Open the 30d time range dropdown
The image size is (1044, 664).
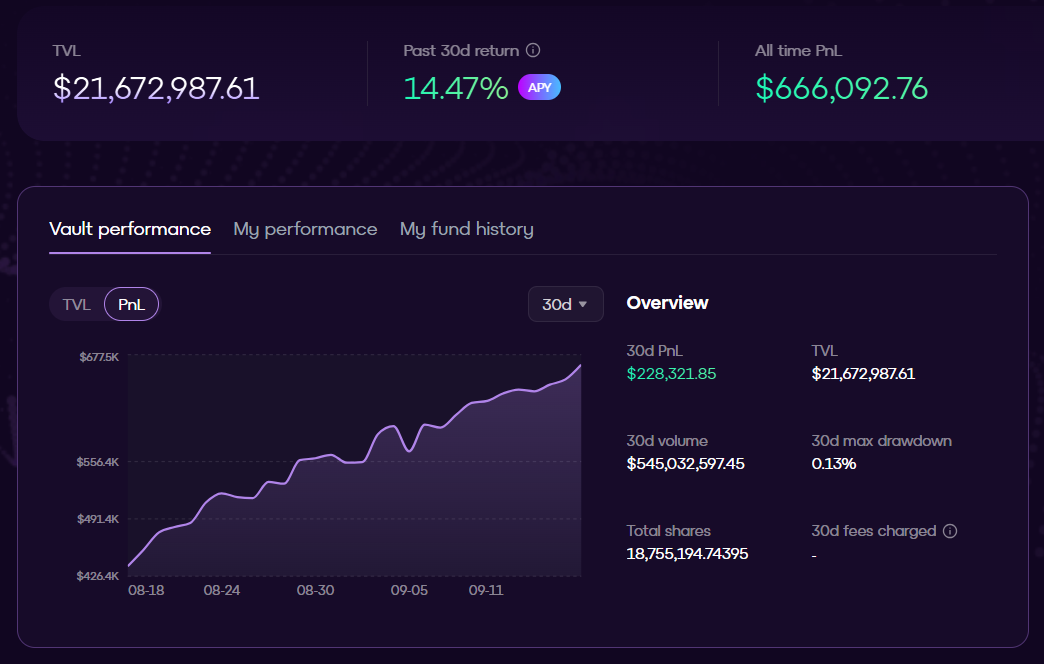pyautogui.click(x=565, y=304)
